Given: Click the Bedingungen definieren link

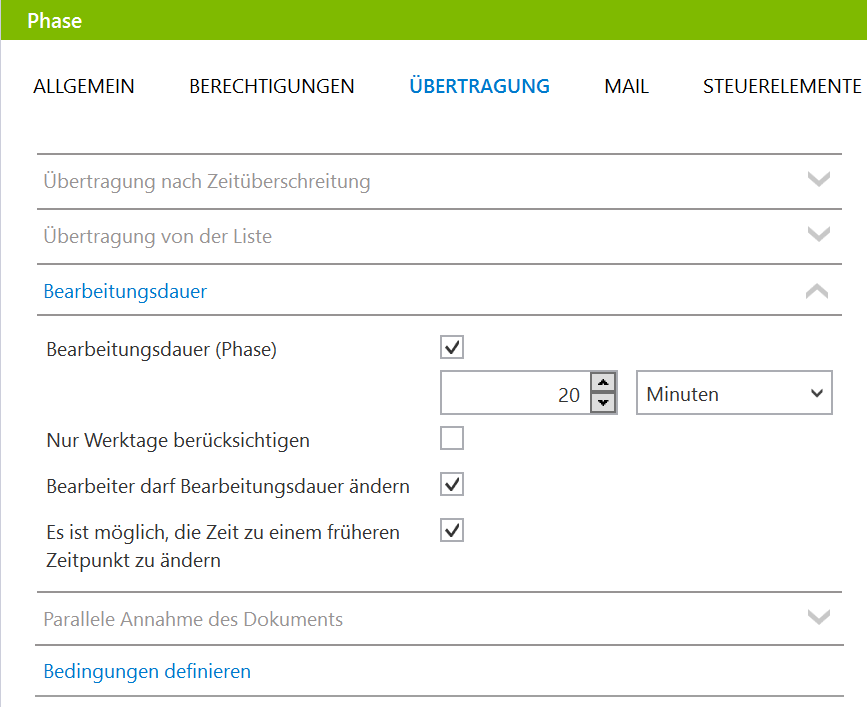Looking at the screenshot, I should click(147, 671).
